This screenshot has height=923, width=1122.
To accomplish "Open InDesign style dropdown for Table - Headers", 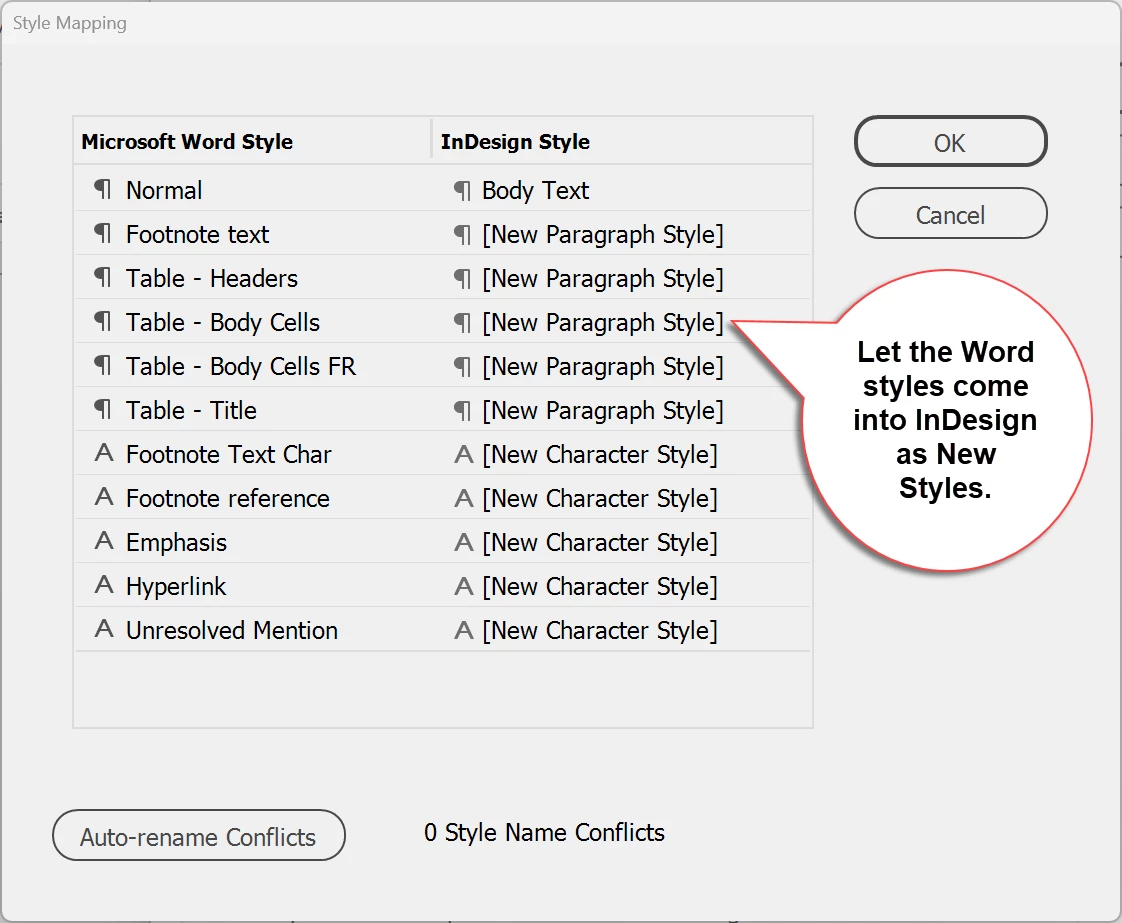I will click(x=603, y=278).
